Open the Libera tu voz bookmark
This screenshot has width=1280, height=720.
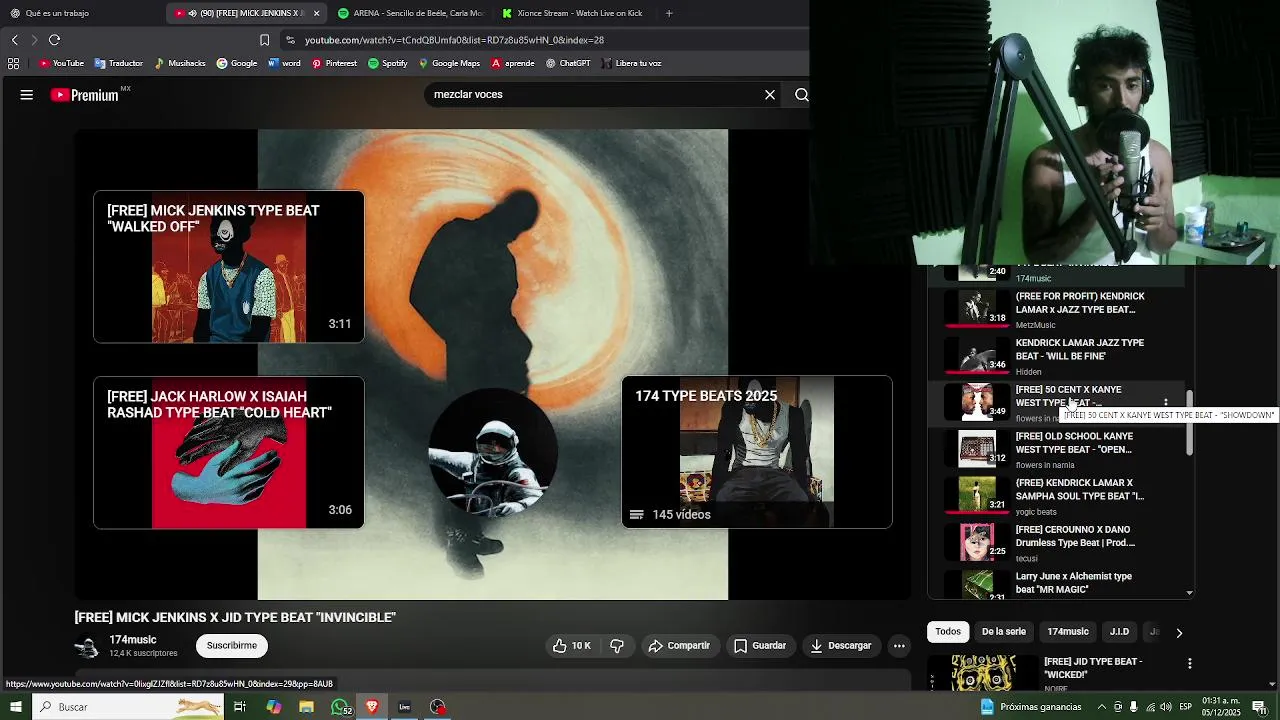631,63
